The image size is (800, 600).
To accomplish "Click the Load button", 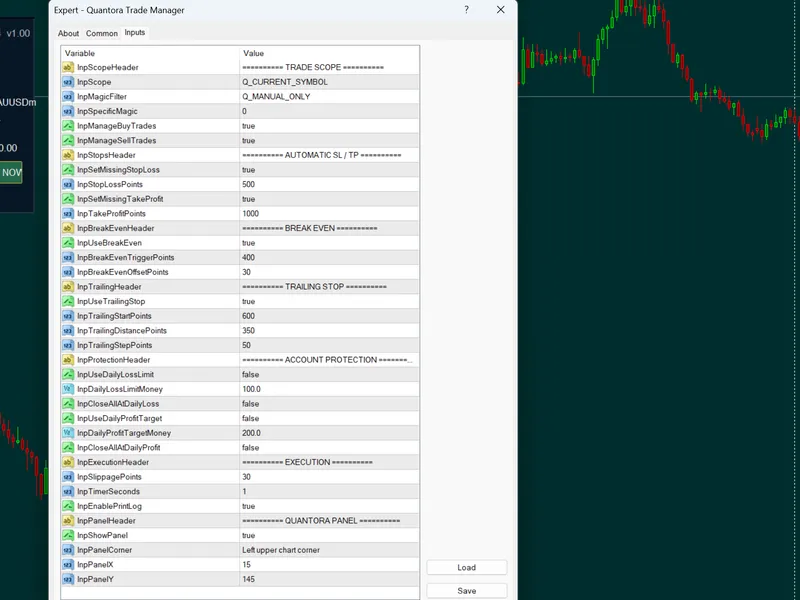I will [466, 567].
